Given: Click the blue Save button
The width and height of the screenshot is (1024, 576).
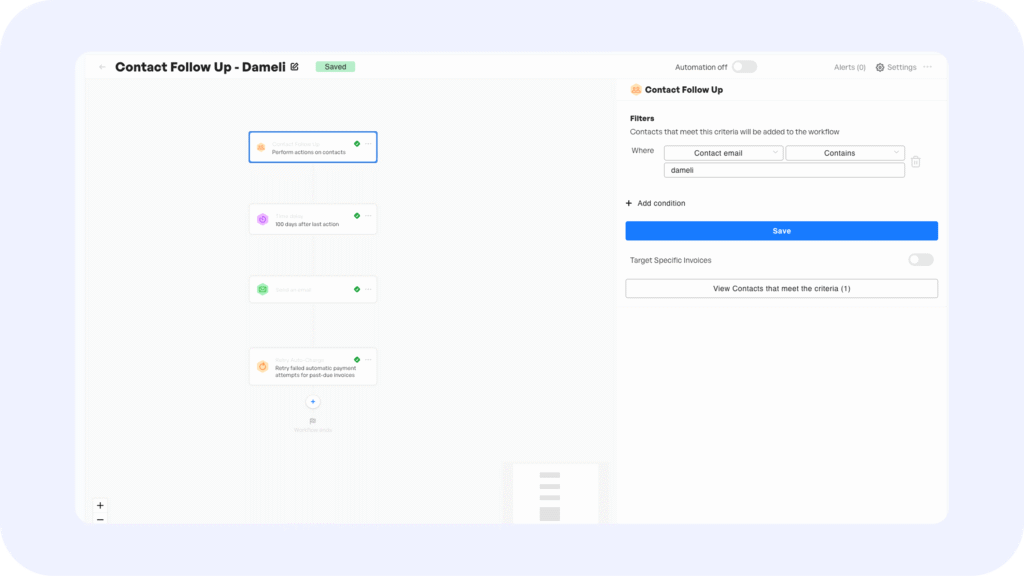Looking at the screenshot, I should point(781,231).
